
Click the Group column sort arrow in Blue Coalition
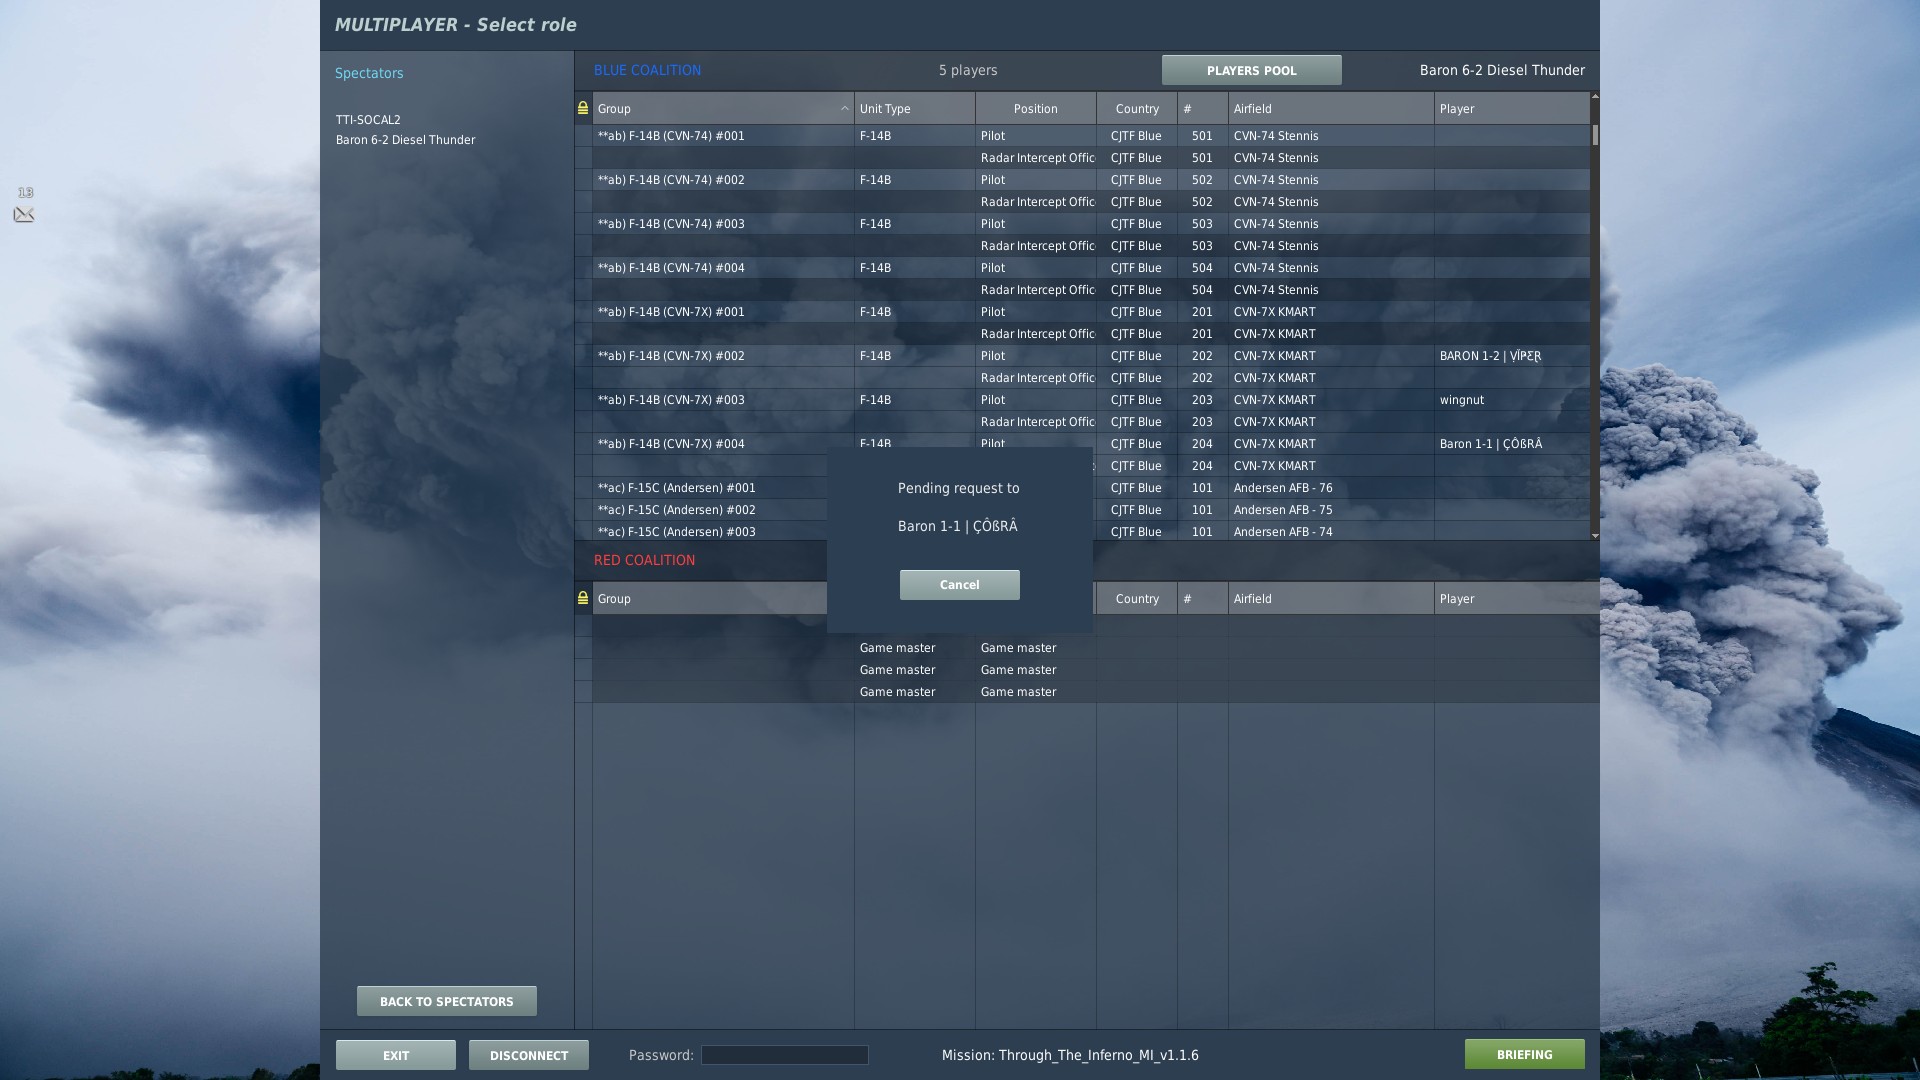tap(844, 108)
